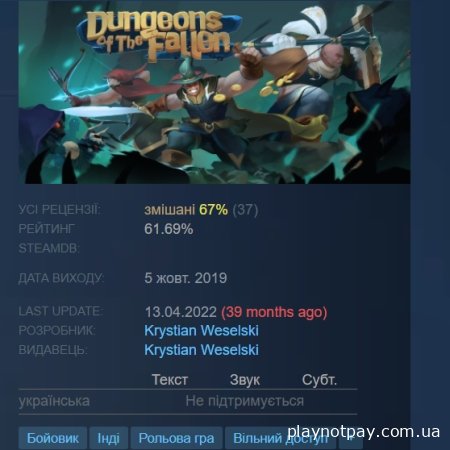Open the Krystian Weselski developer link
This screenshot has width=450, height=450.
(x=201, y=331)
